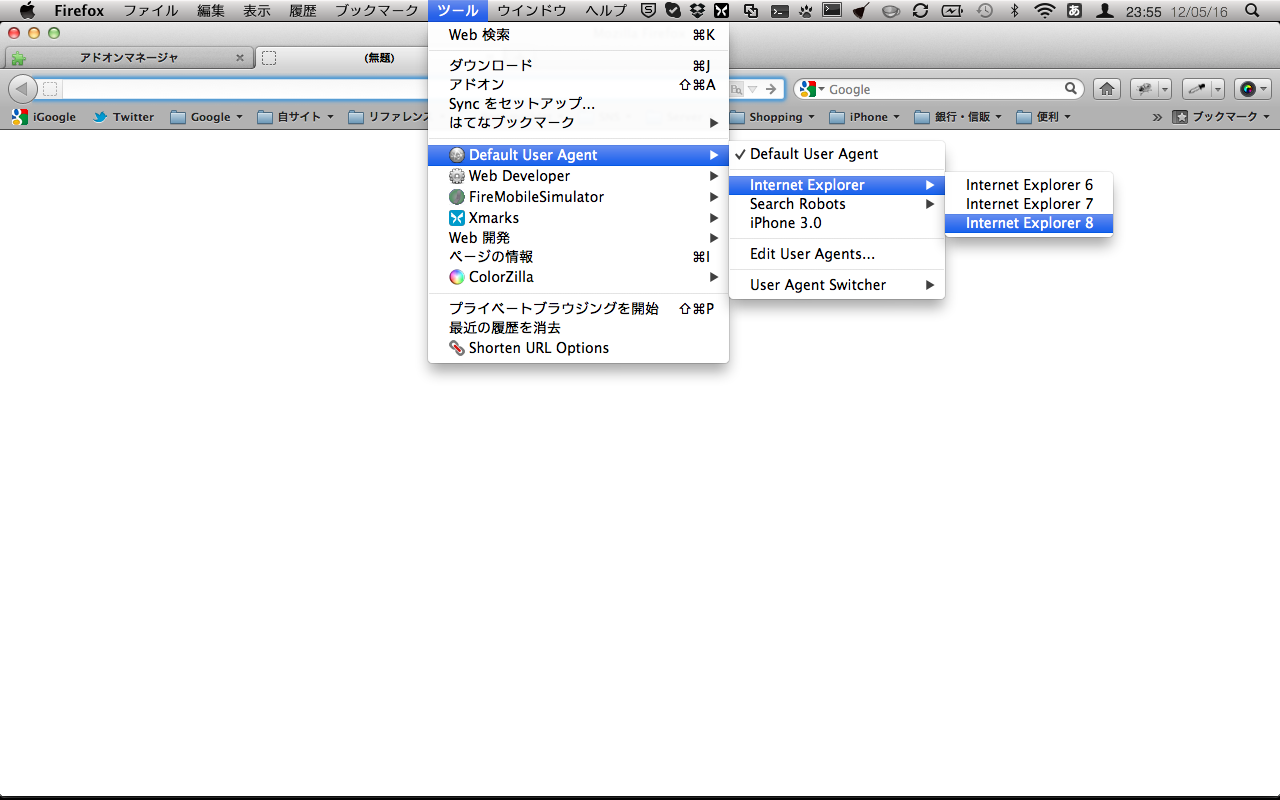Click the Home toolbar icon
This screenshot has width=1280, height=800.
1106,89
